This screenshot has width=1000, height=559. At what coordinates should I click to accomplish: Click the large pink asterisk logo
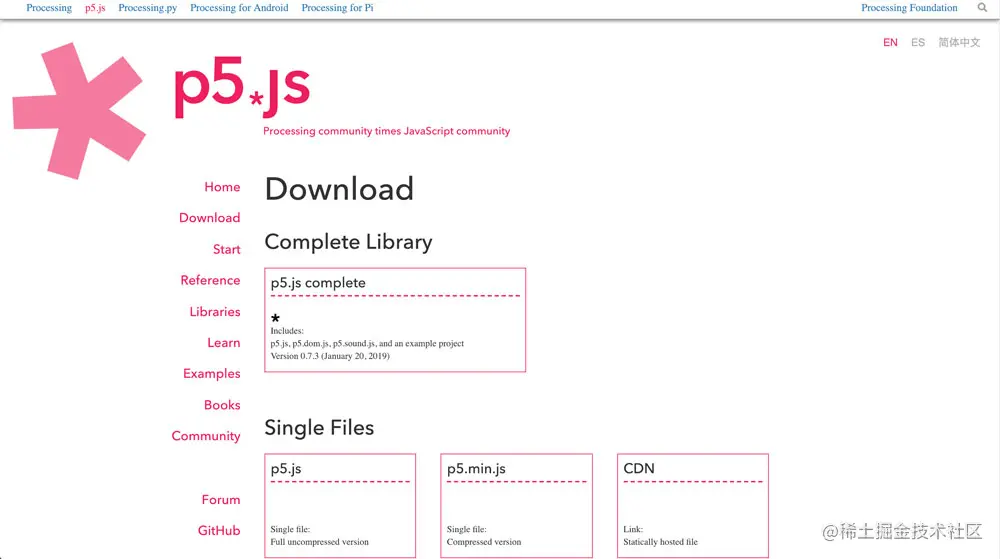pyautogui.click(x=79, y=111)
